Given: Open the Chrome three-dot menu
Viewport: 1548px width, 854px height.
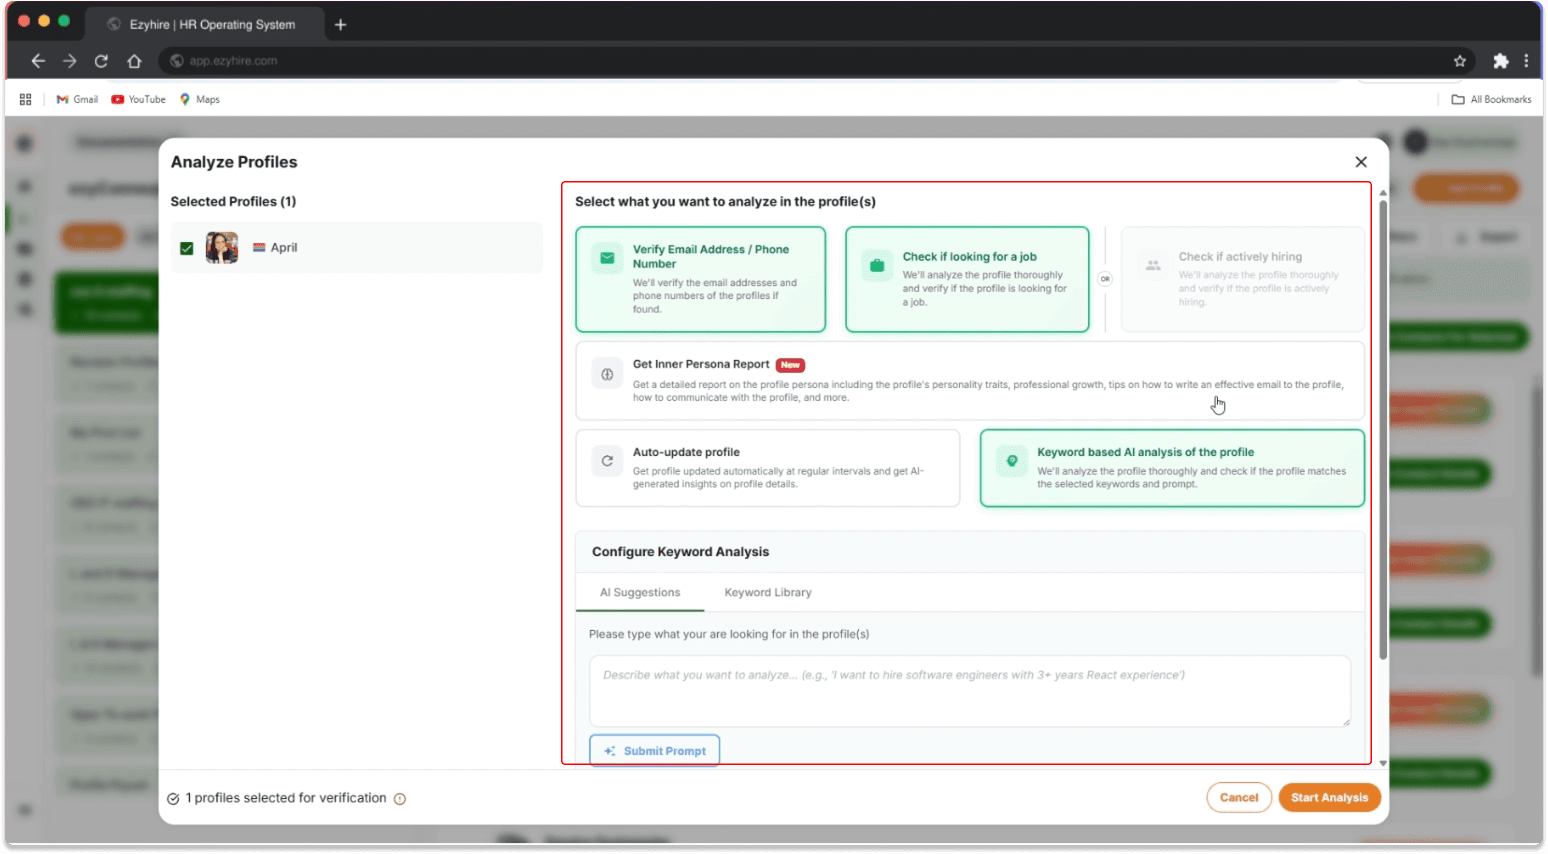Looking at the screenshot, I should coord(1526,61).
